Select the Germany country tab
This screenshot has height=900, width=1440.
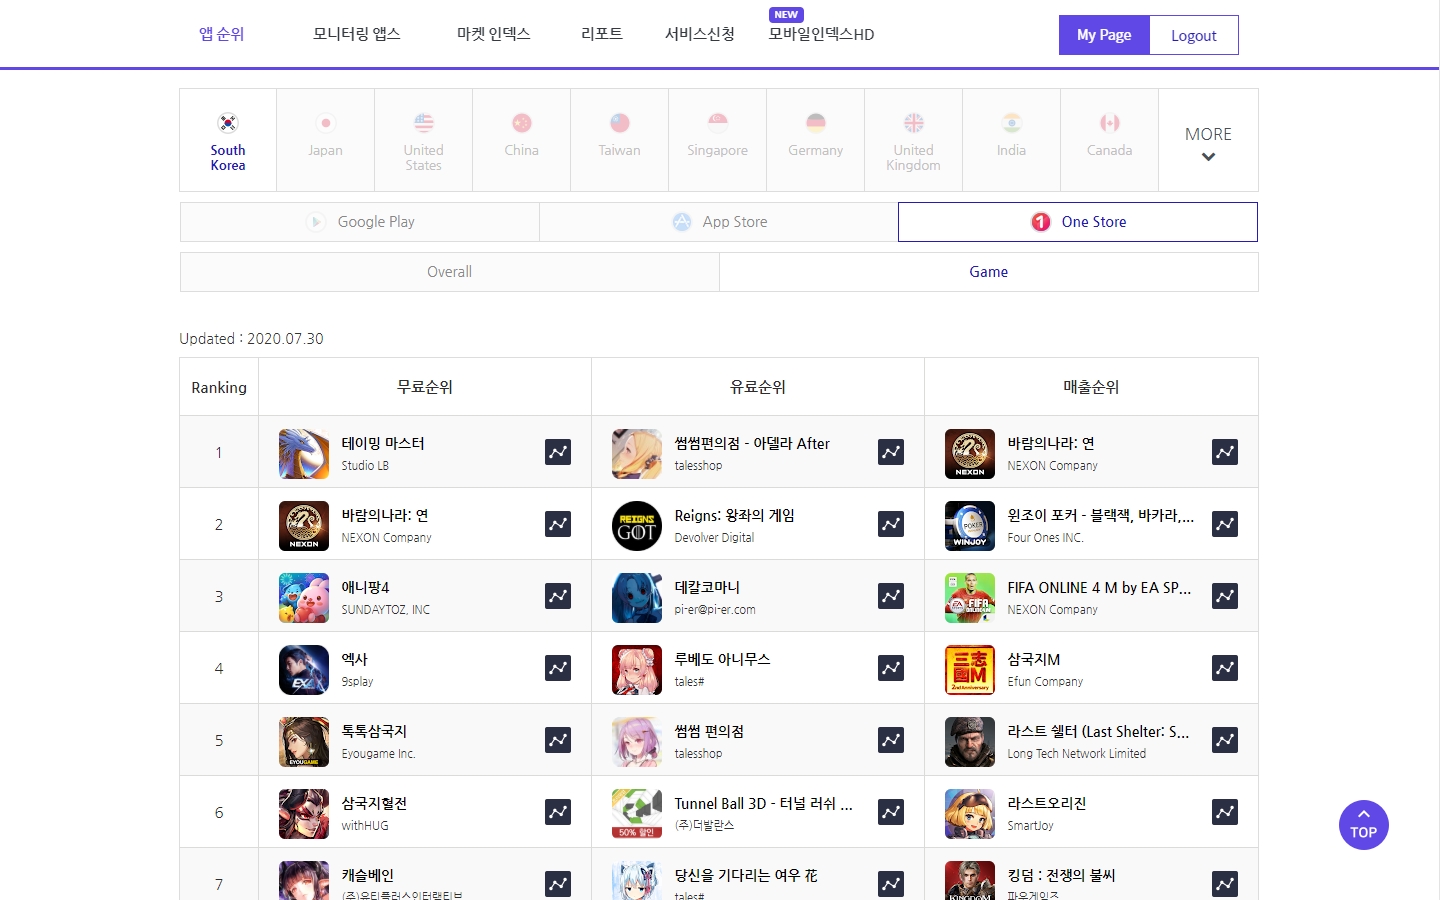(x=815, y=140)
